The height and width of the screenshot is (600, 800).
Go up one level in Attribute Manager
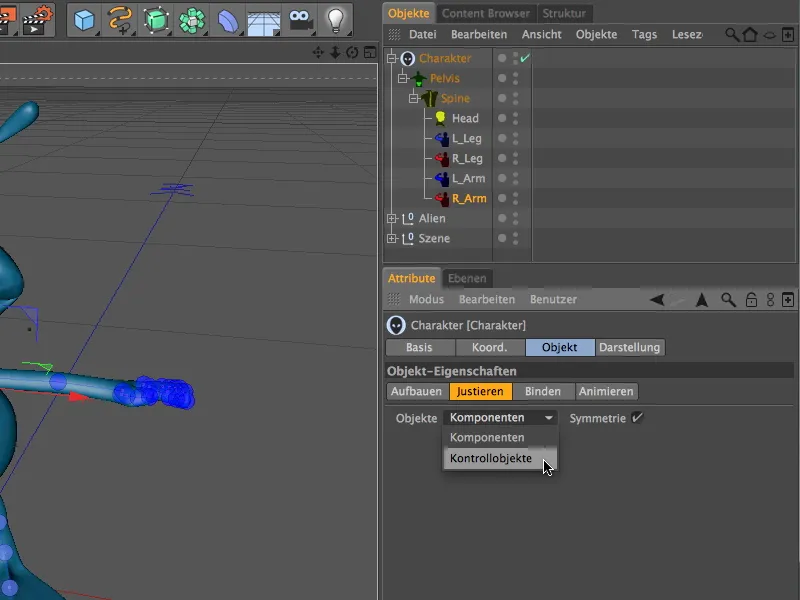702,299
